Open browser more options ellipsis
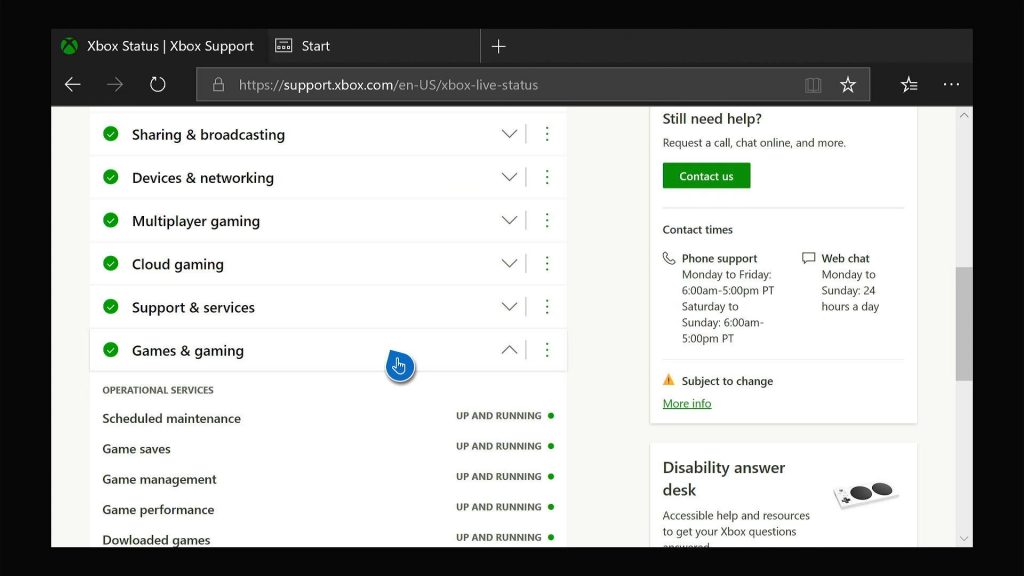 (952, 84)
